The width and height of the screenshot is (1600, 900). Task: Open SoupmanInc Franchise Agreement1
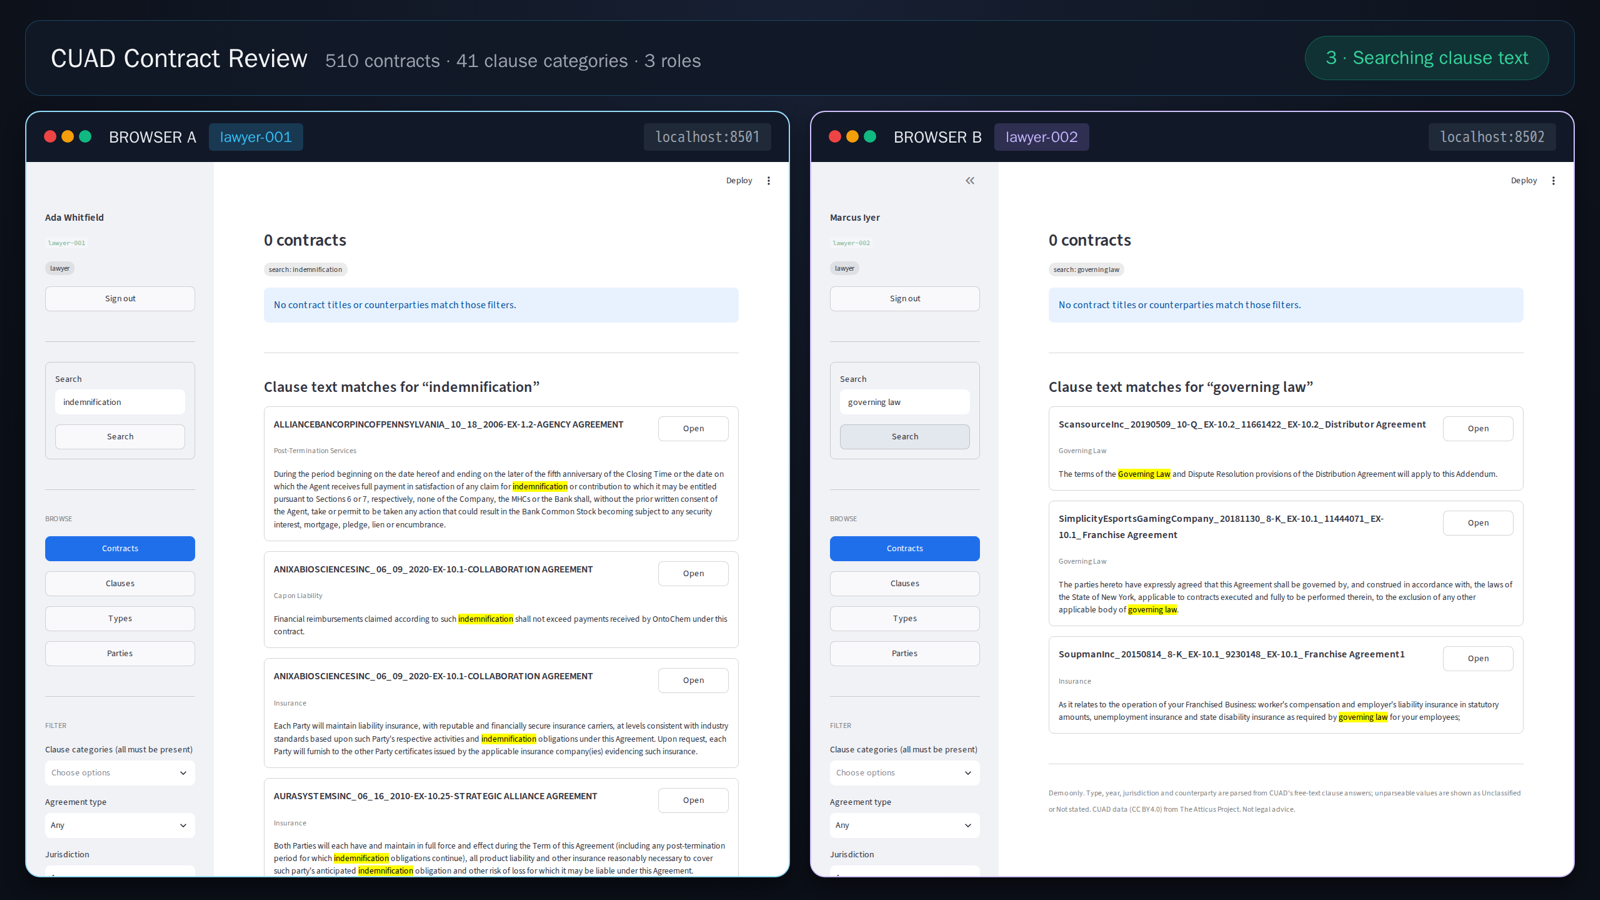[1478, 658]
